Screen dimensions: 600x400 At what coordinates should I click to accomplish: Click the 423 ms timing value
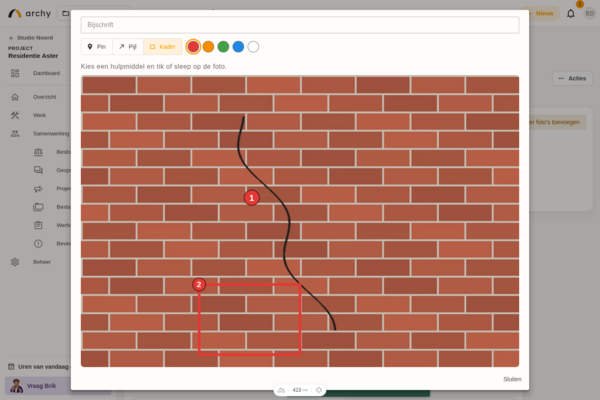[x=300, y=390]
